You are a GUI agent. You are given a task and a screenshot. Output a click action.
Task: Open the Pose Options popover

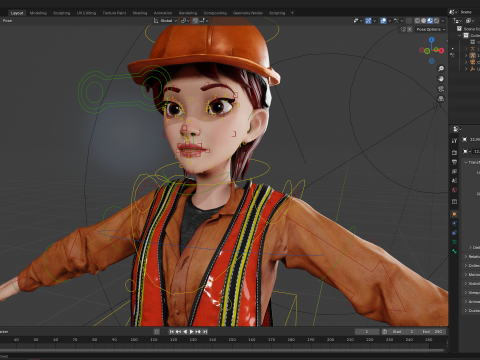(431, 29)
